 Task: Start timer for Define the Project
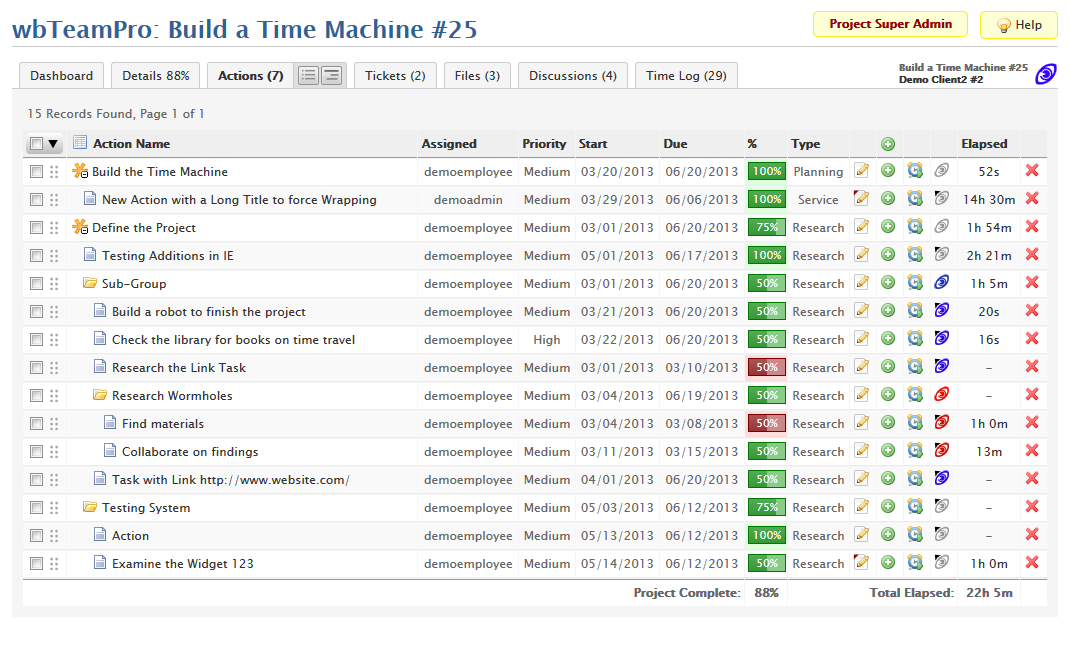pos(914,227)
